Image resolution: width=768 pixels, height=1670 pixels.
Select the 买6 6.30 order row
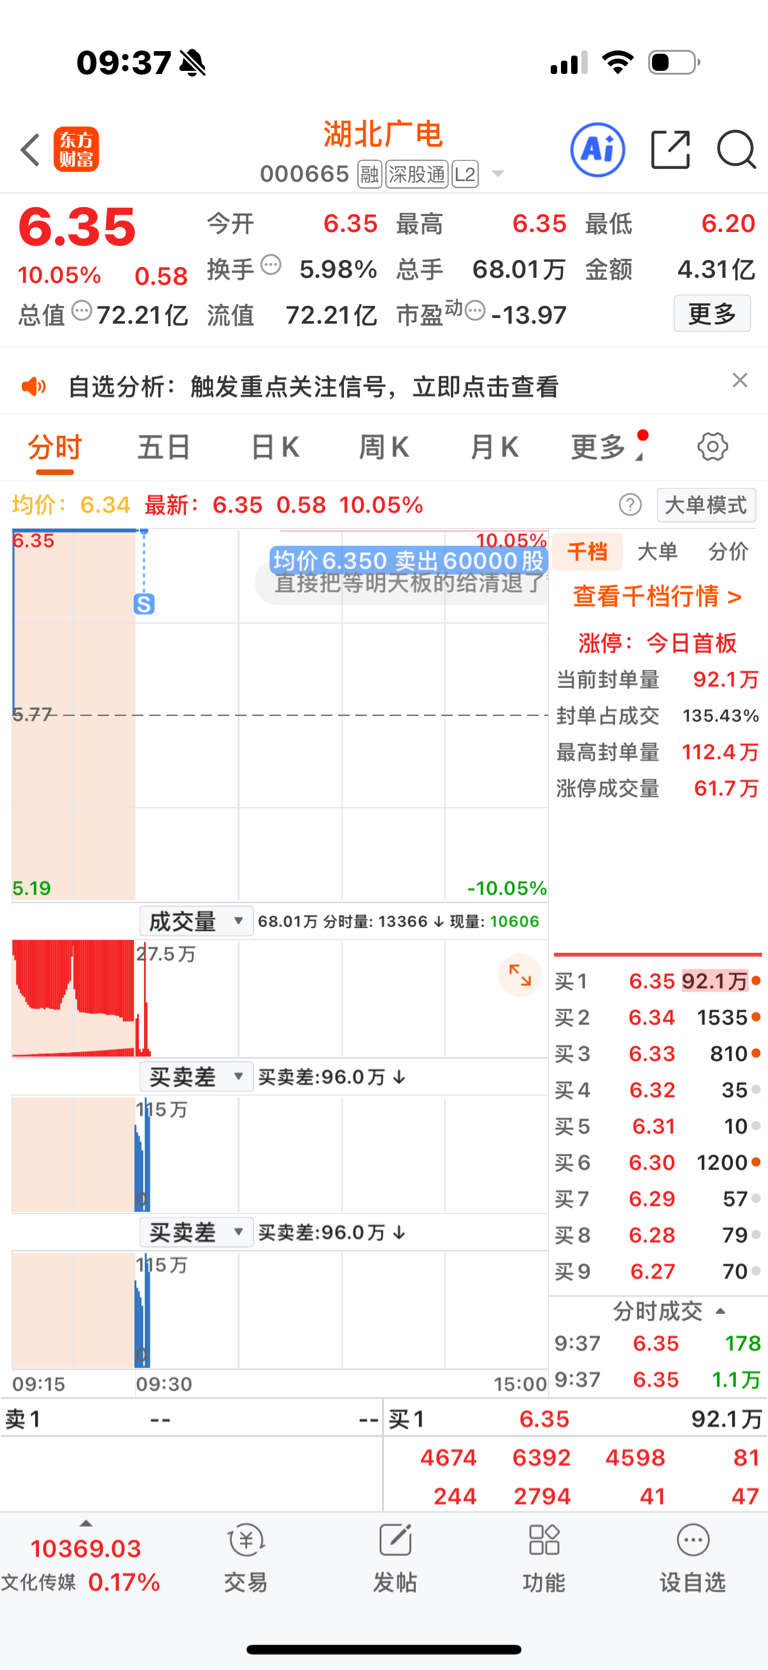657,1162
